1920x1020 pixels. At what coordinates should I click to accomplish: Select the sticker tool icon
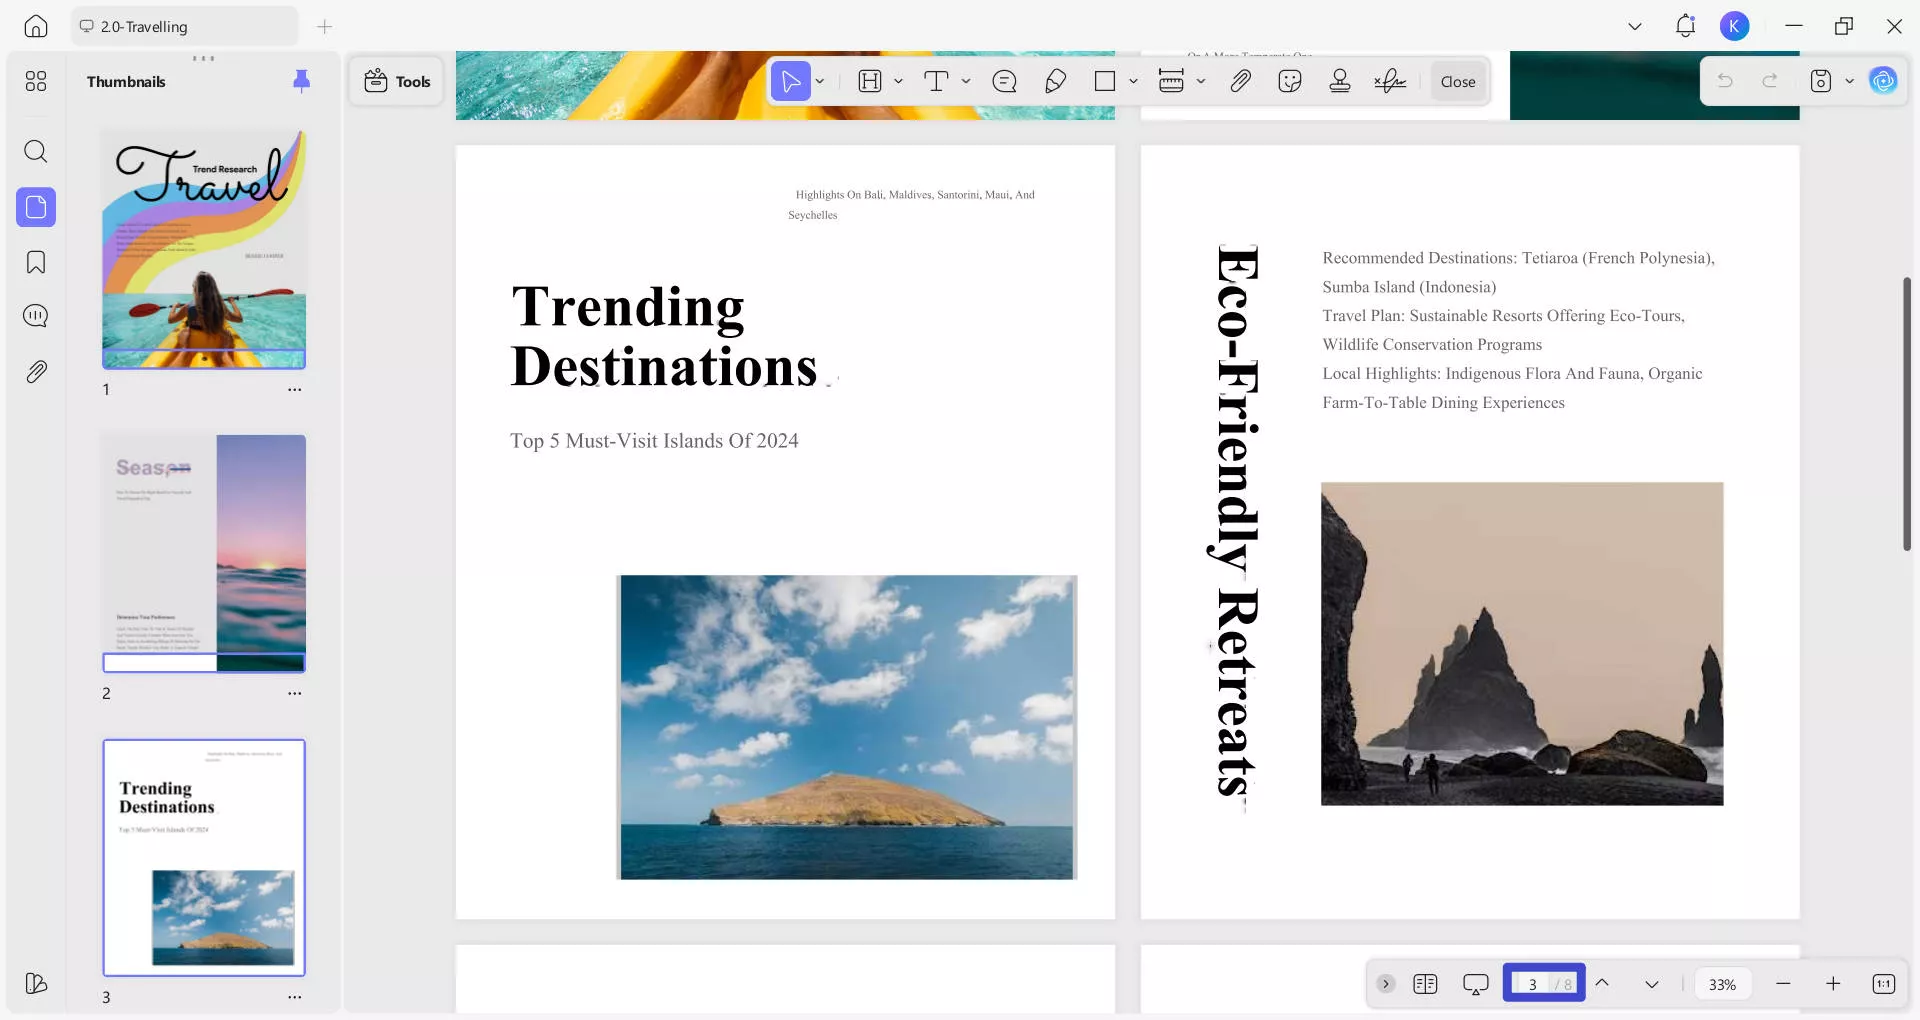1290,81
